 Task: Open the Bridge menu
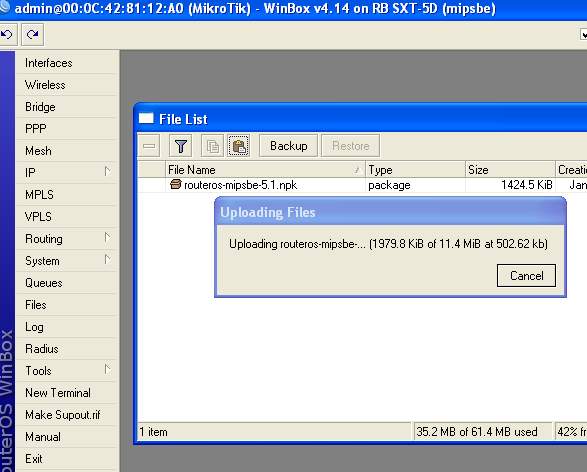67,107
